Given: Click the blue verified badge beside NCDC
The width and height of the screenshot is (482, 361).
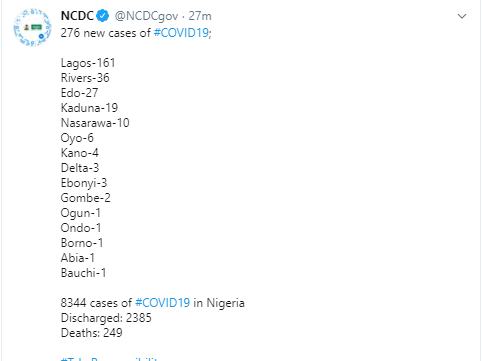Looking at the screenshot, I should point(103,16).
